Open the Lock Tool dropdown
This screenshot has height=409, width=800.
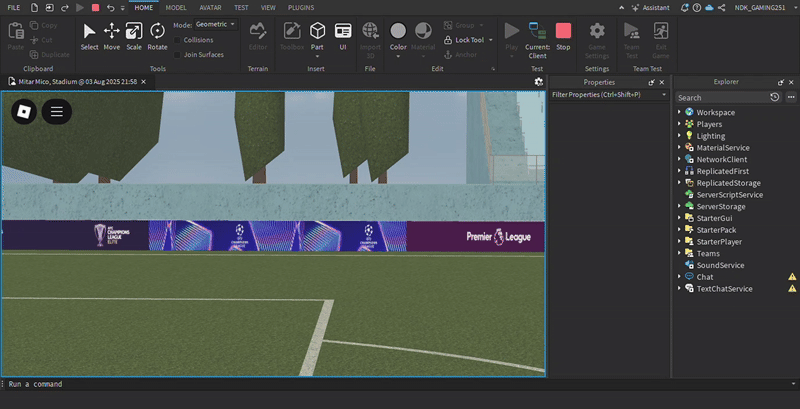coord(491,40)
